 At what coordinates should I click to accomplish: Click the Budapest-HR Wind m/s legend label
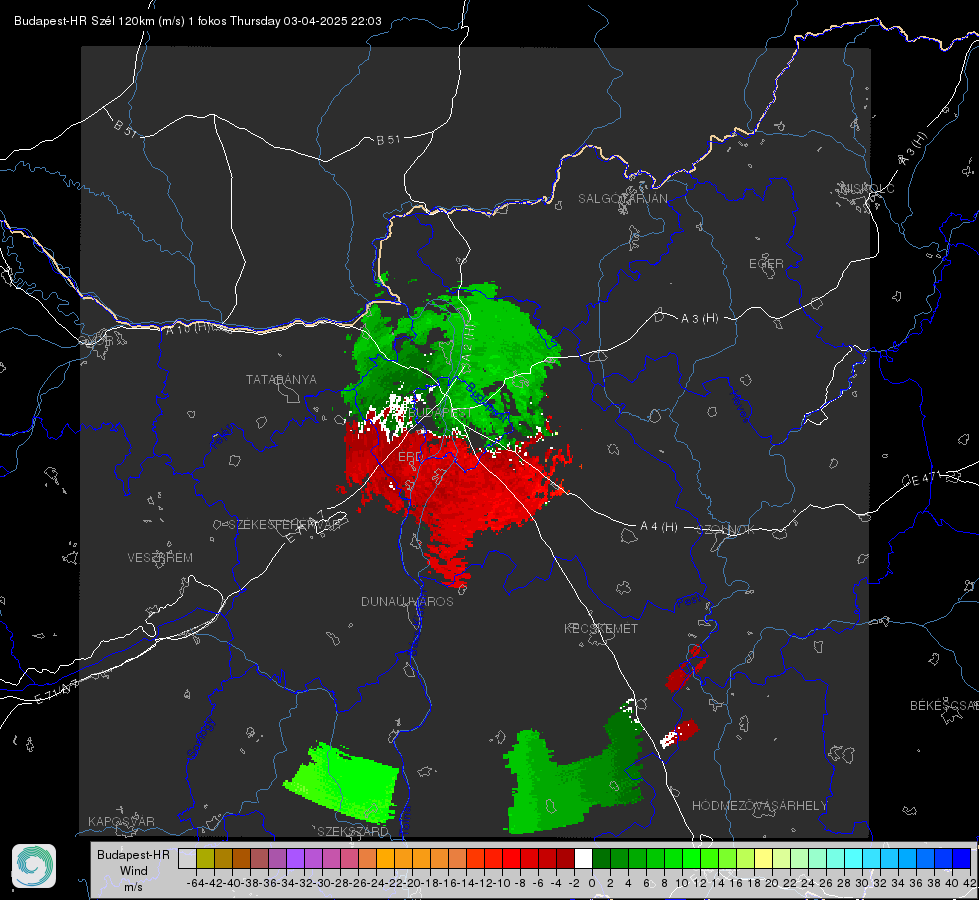134,871
